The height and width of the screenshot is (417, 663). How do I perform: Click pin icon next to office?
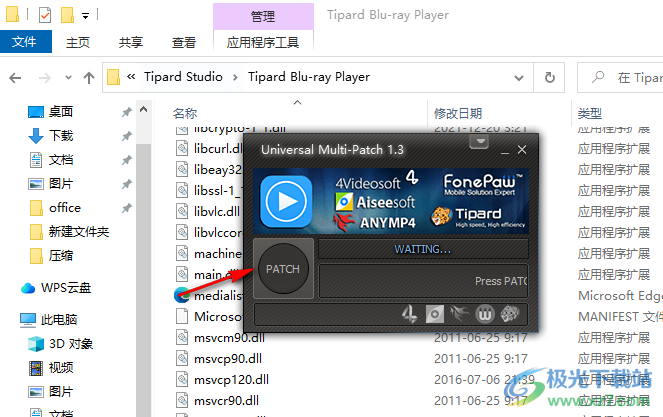(x=126, y=208)
